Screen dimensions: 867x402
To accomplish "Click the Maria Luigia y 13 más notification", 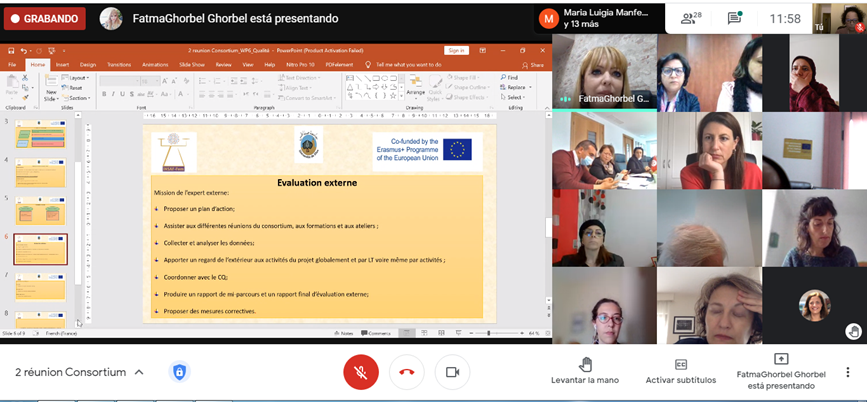I will pos(599,18).
